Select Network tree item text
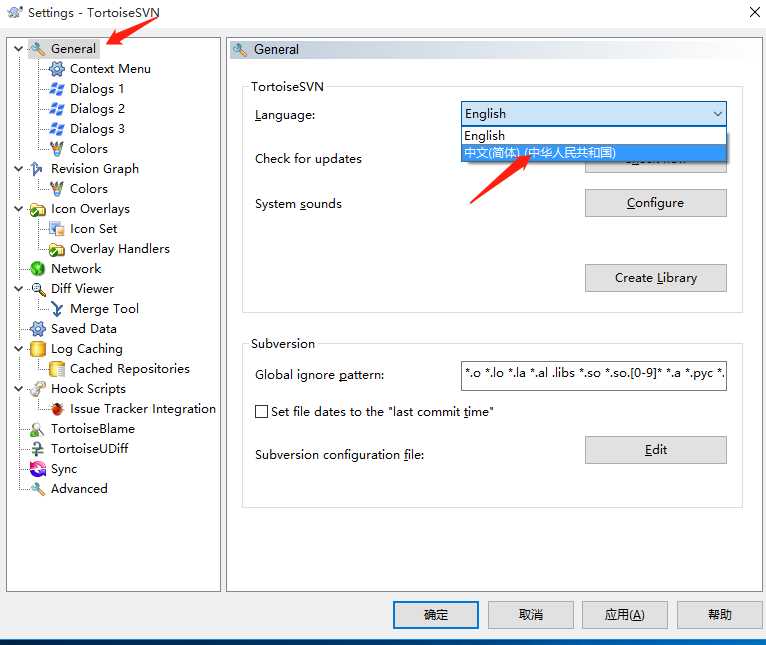Screen dimensions: 766x645 pos(76,269)
